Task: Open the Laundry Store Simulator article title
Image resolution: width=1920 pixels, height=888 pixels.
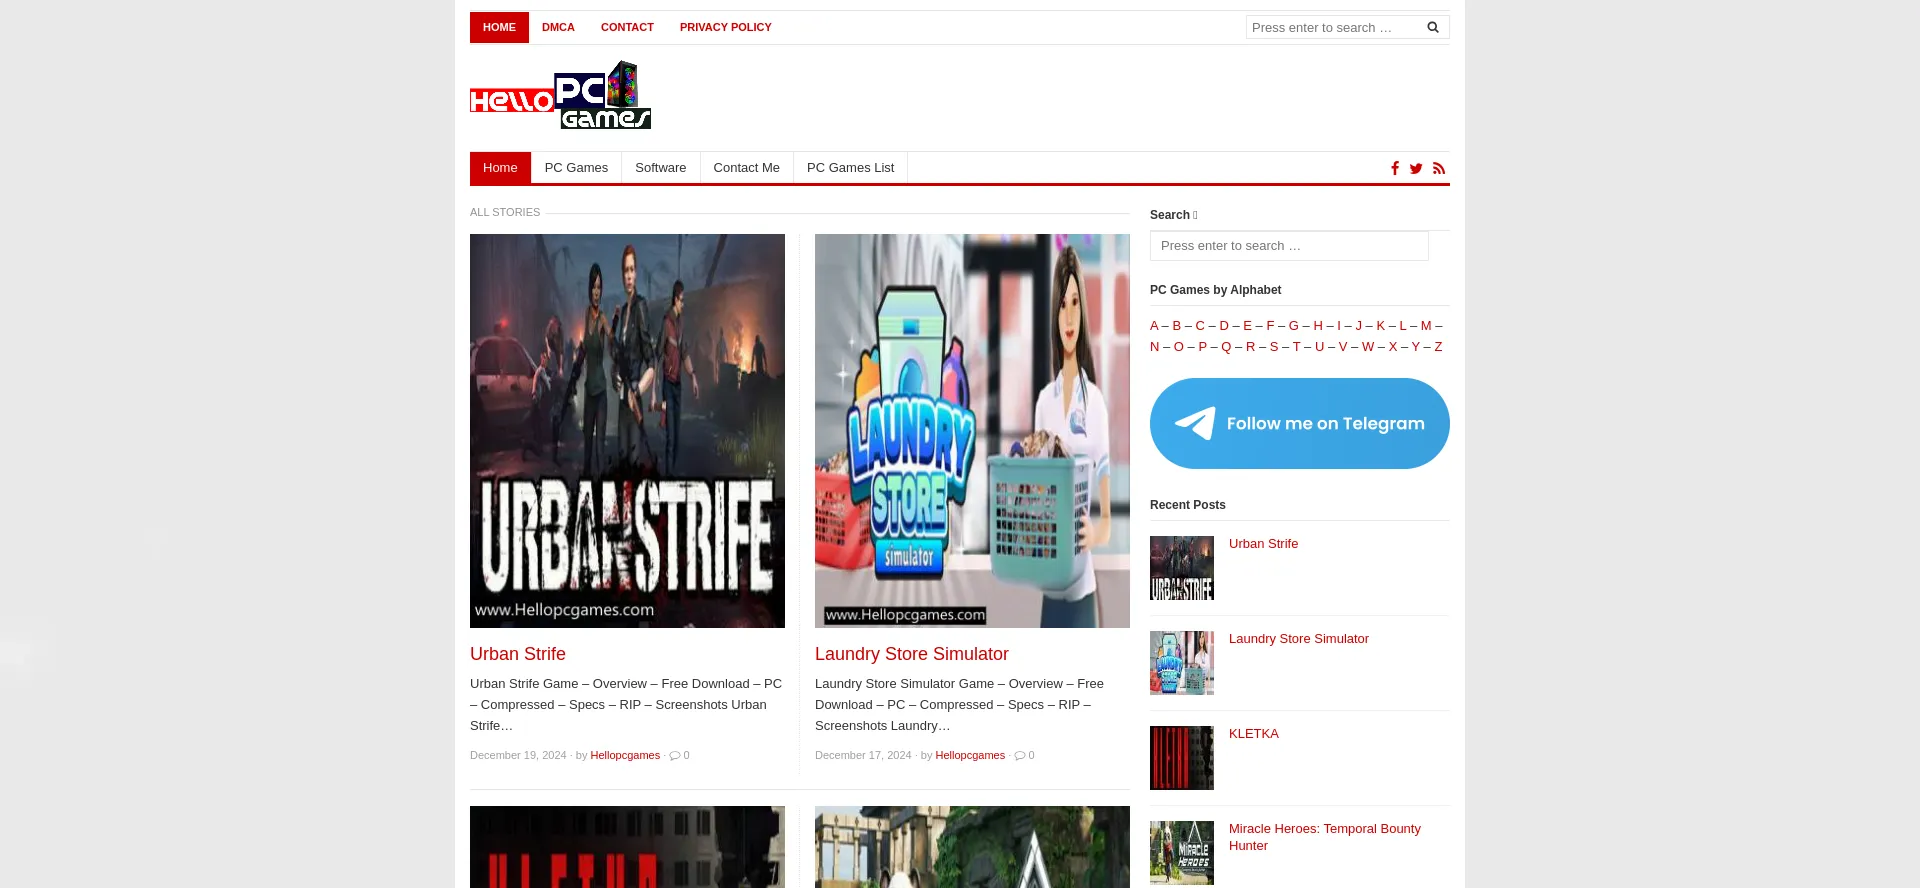Action: (x=912, y=654)
